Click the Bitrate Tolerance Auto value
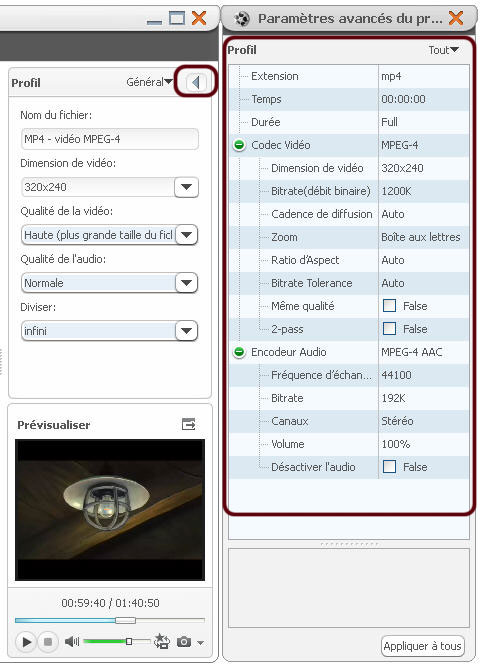Screen dimensions: 481x667 [393, 283]
